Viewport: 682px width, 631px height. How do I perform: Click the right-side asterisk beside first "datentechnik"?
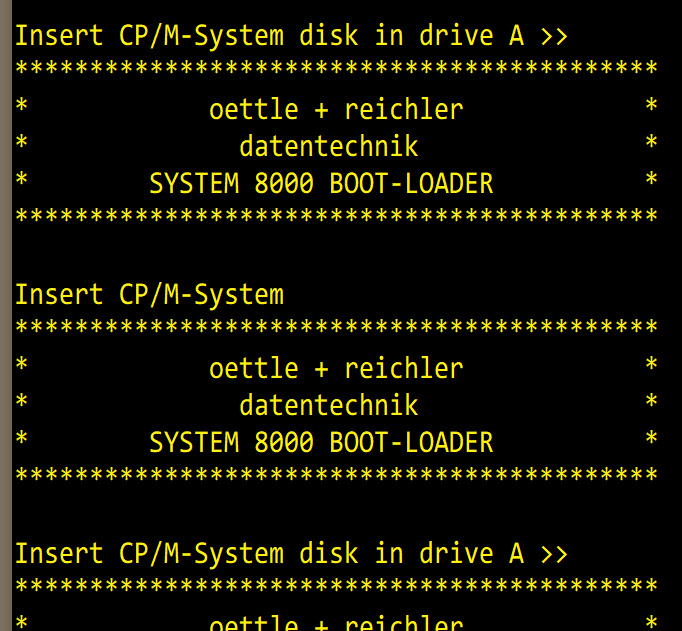pos(651,145)
